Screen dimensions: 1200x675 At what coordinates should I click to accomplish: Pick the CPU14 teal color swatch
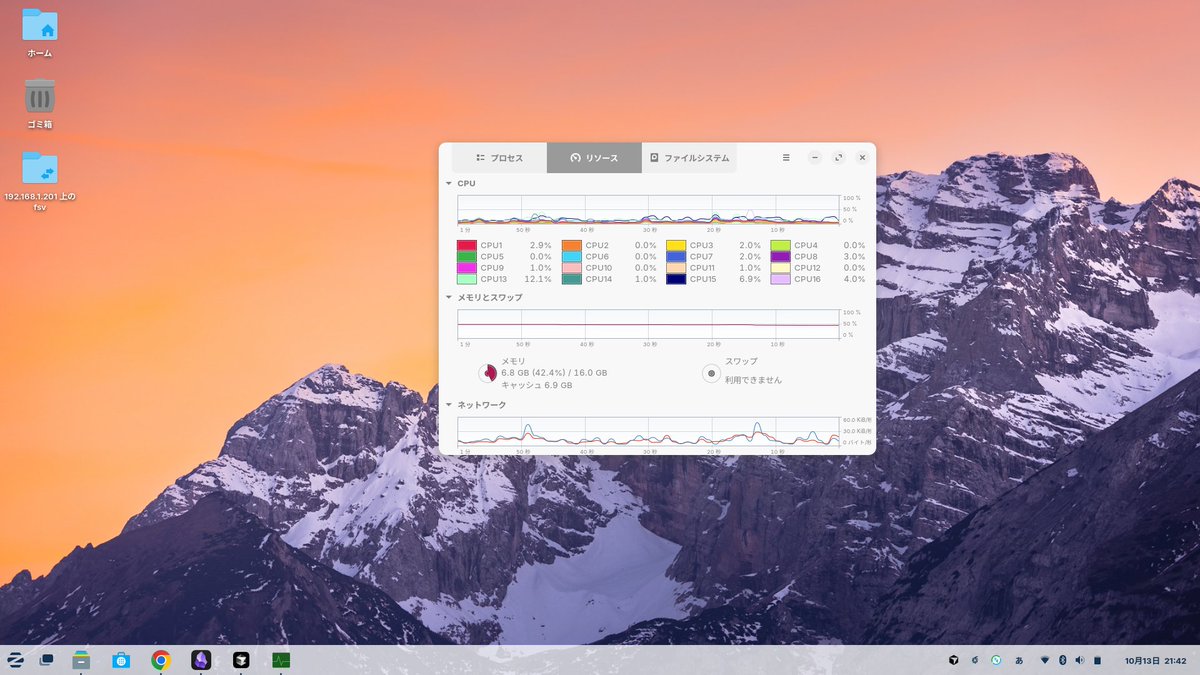pyautogui.click(x=572, y=279)
